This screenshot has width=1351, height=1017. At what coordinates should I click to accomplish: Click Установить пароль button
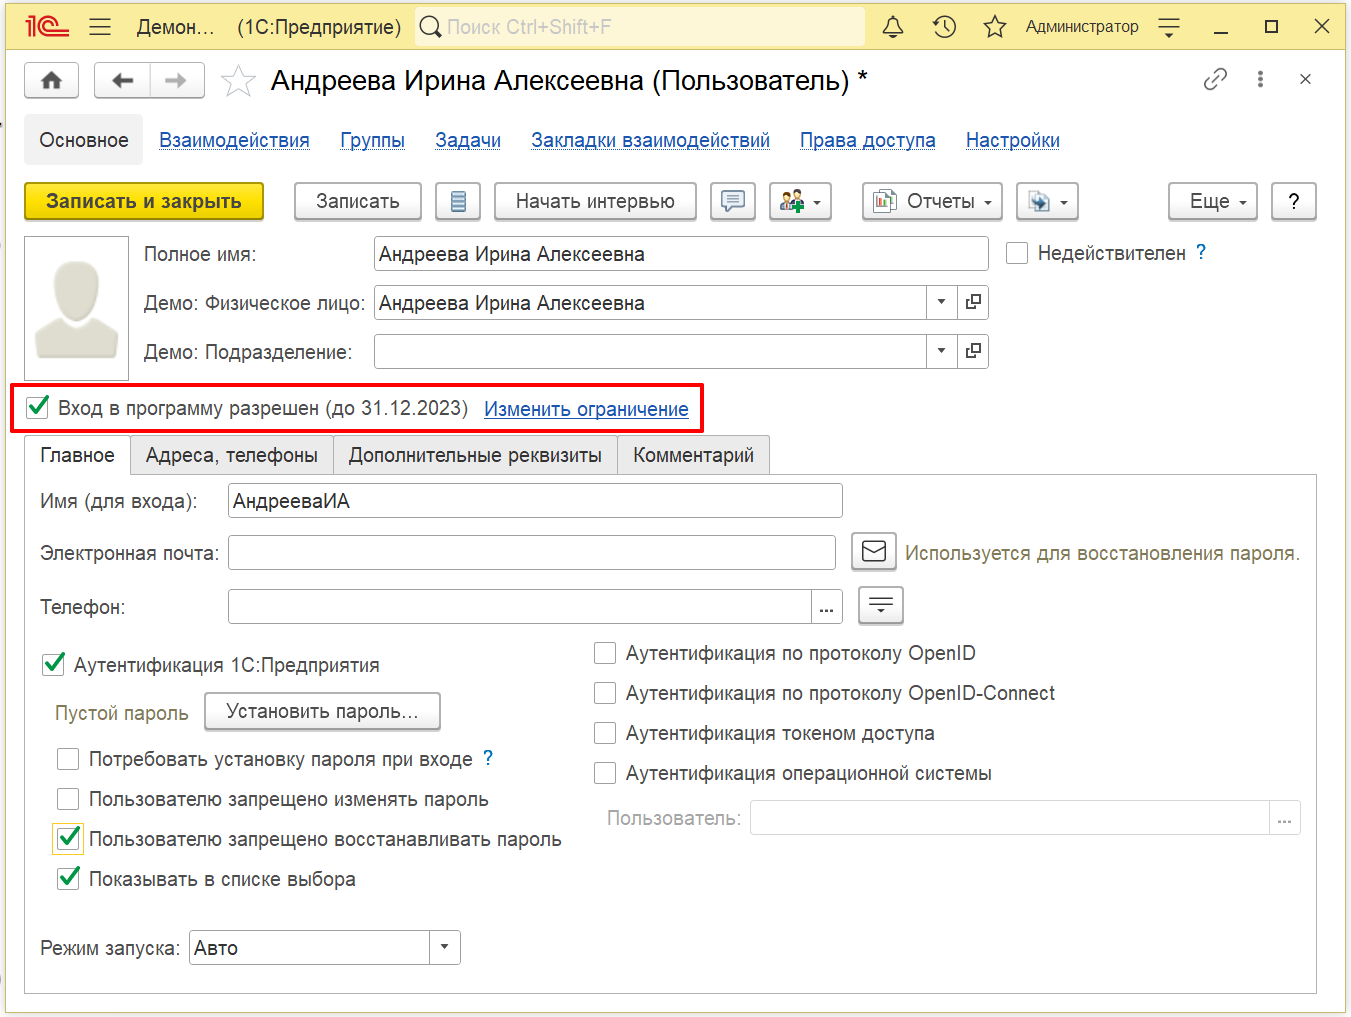322,711
